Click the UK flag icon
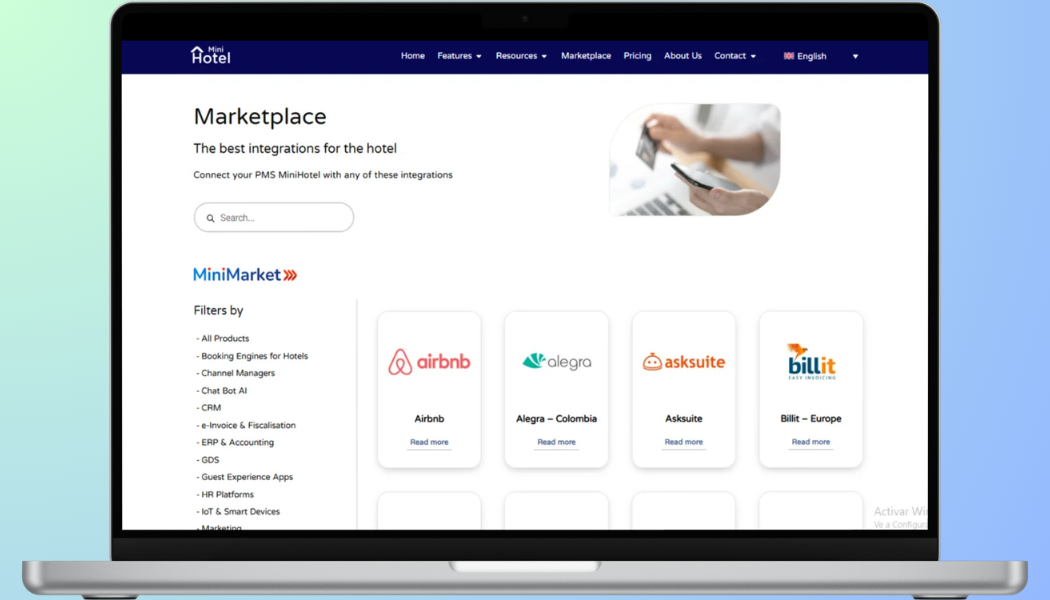1050x600 pixels. pyautogui.click(x=789, y=56)
